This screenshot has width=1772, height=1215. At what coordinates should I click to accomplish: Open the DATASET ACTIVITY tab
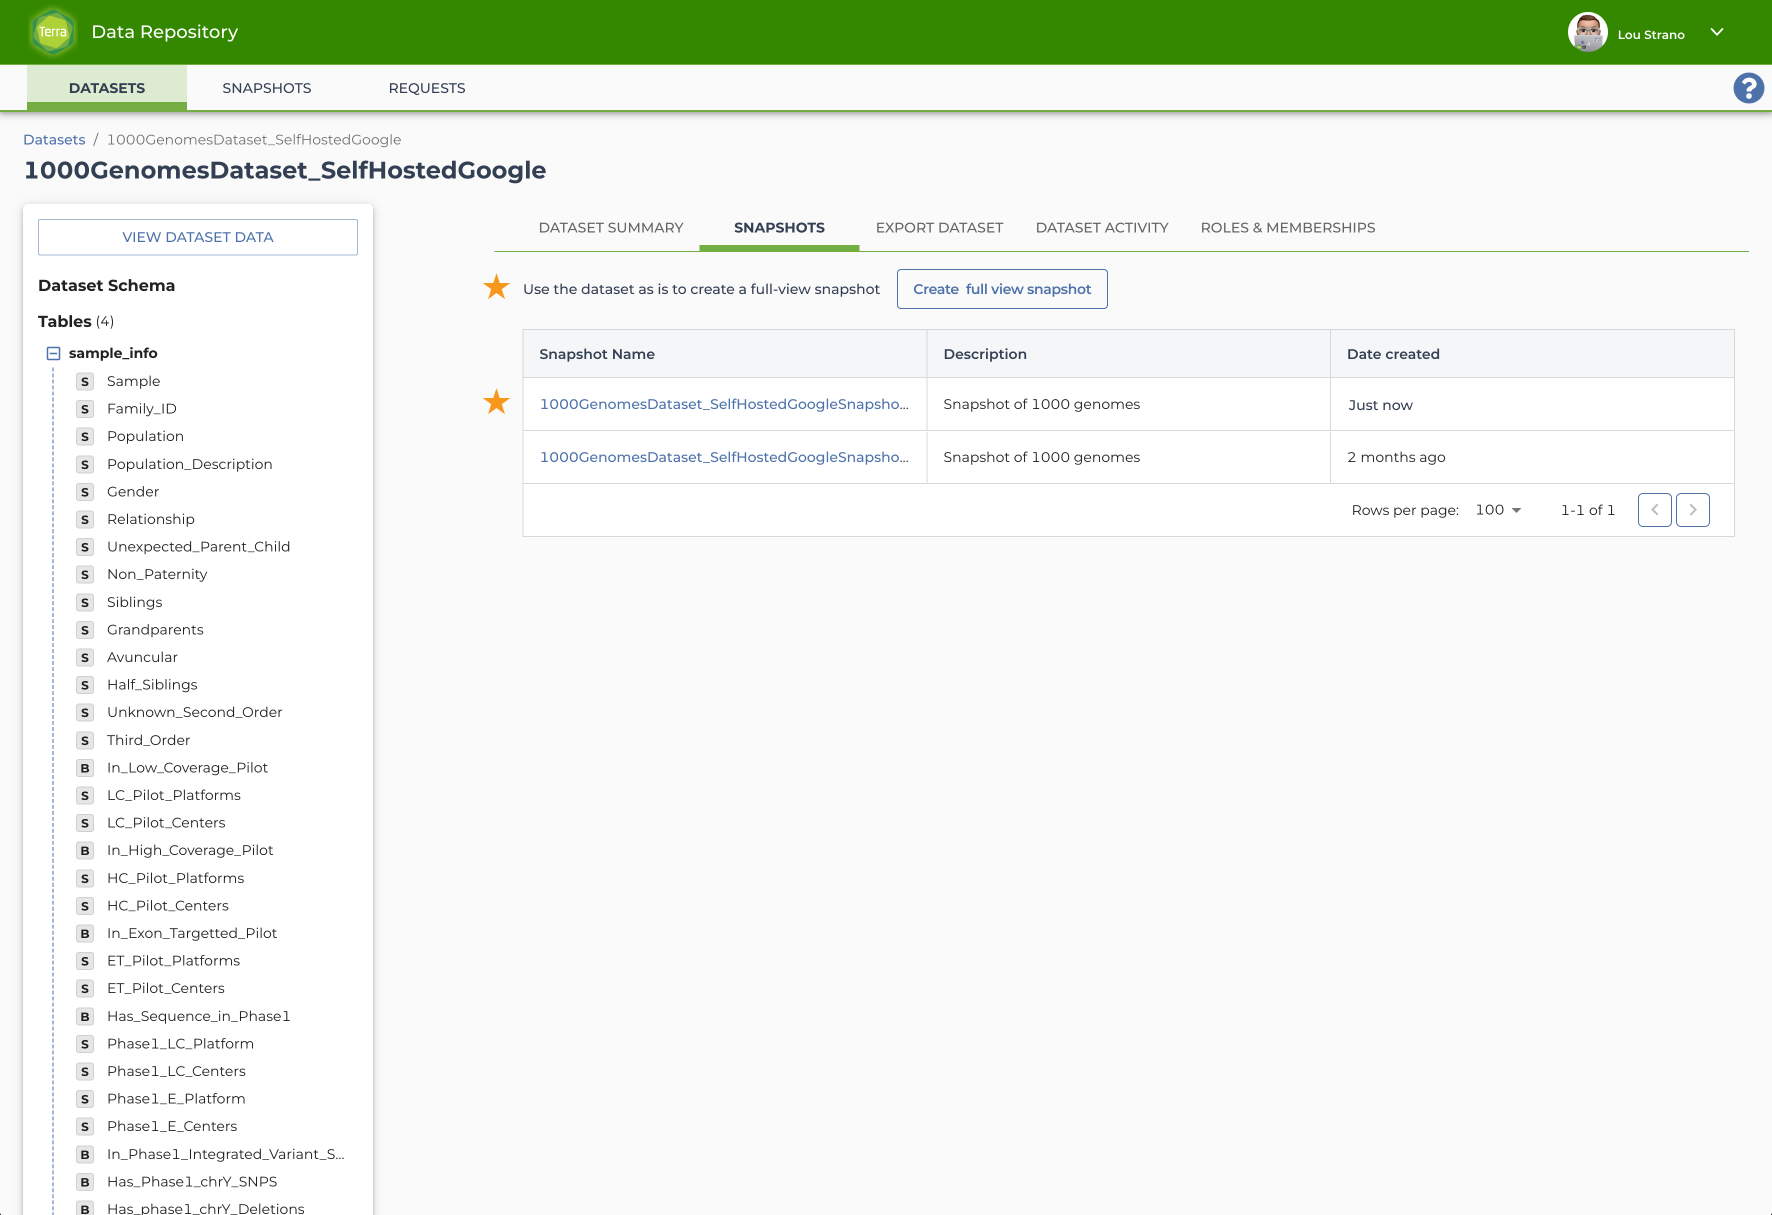[1102, 228]
